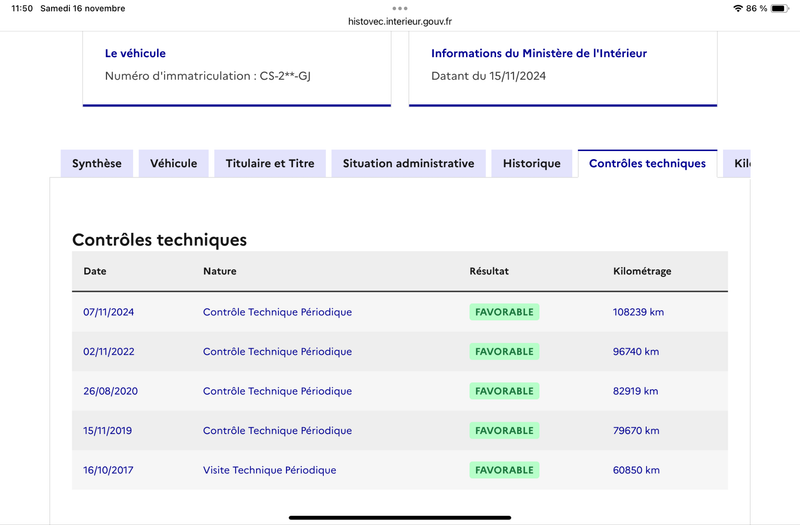Click the Kilométrage column header
800x525 pixels.
(x=642, y=271)
